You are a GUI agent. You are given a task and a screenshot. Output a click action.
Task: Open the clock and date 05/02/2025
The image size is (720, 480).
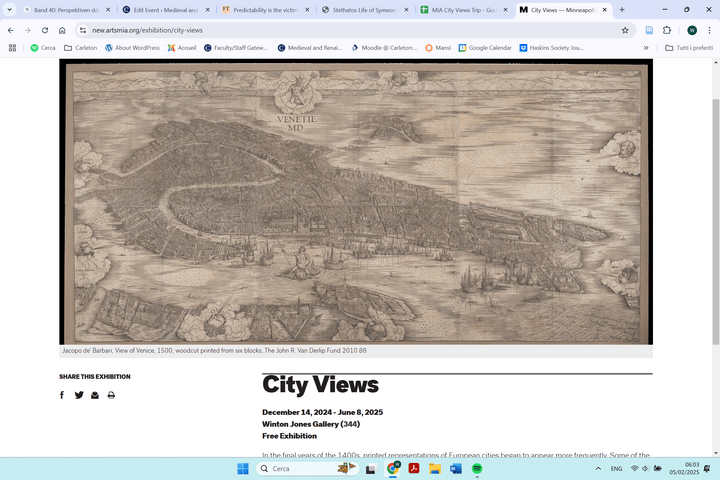[x=684, y=469]
